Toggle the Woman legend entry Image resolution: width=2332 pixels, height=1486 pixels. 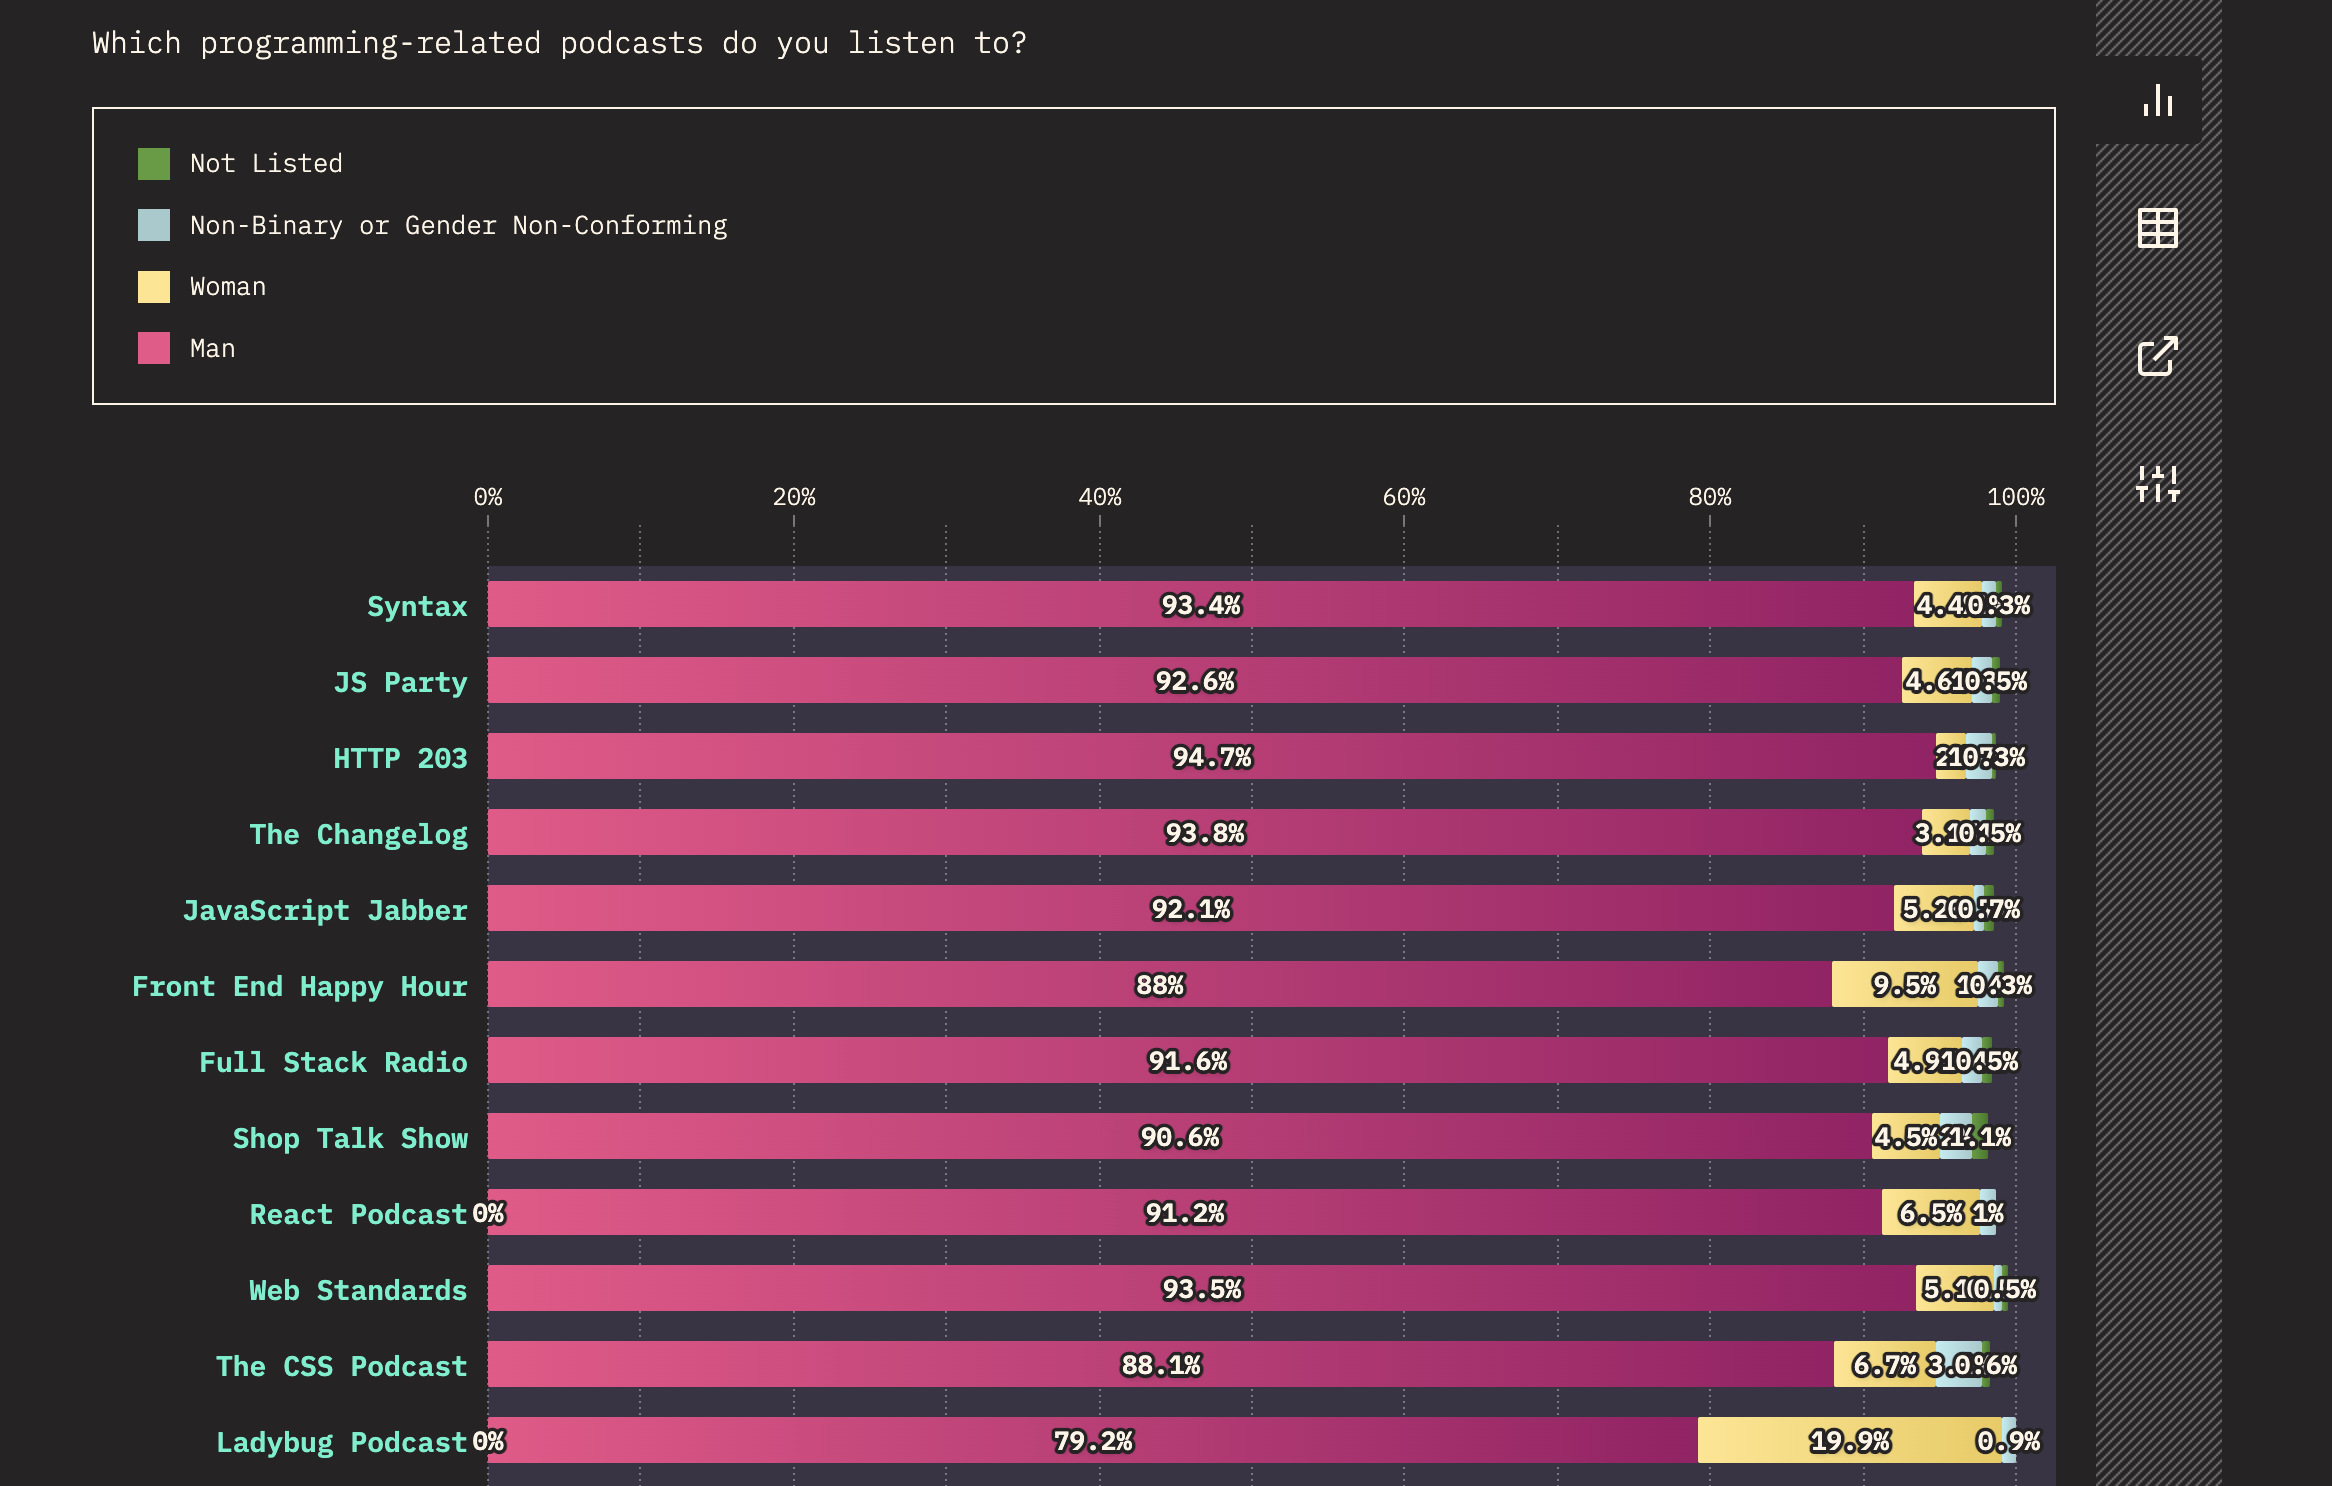(x=226, y=286)
